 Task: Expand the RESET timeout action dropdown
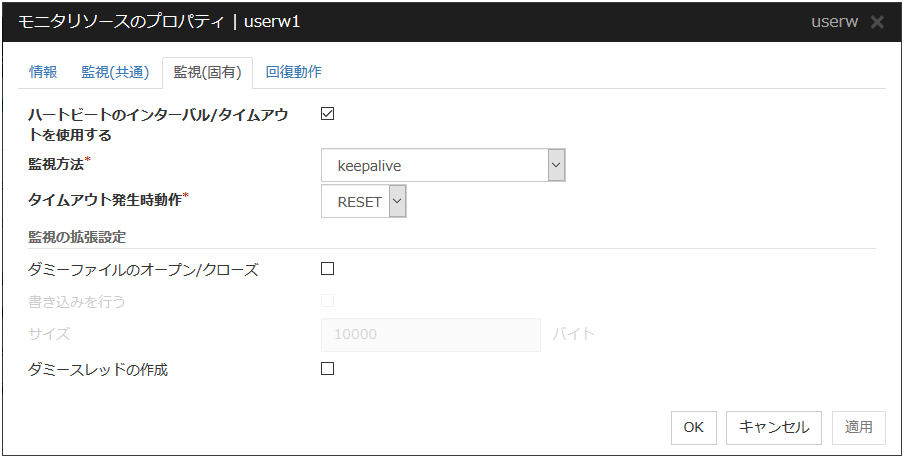(364, 201)
